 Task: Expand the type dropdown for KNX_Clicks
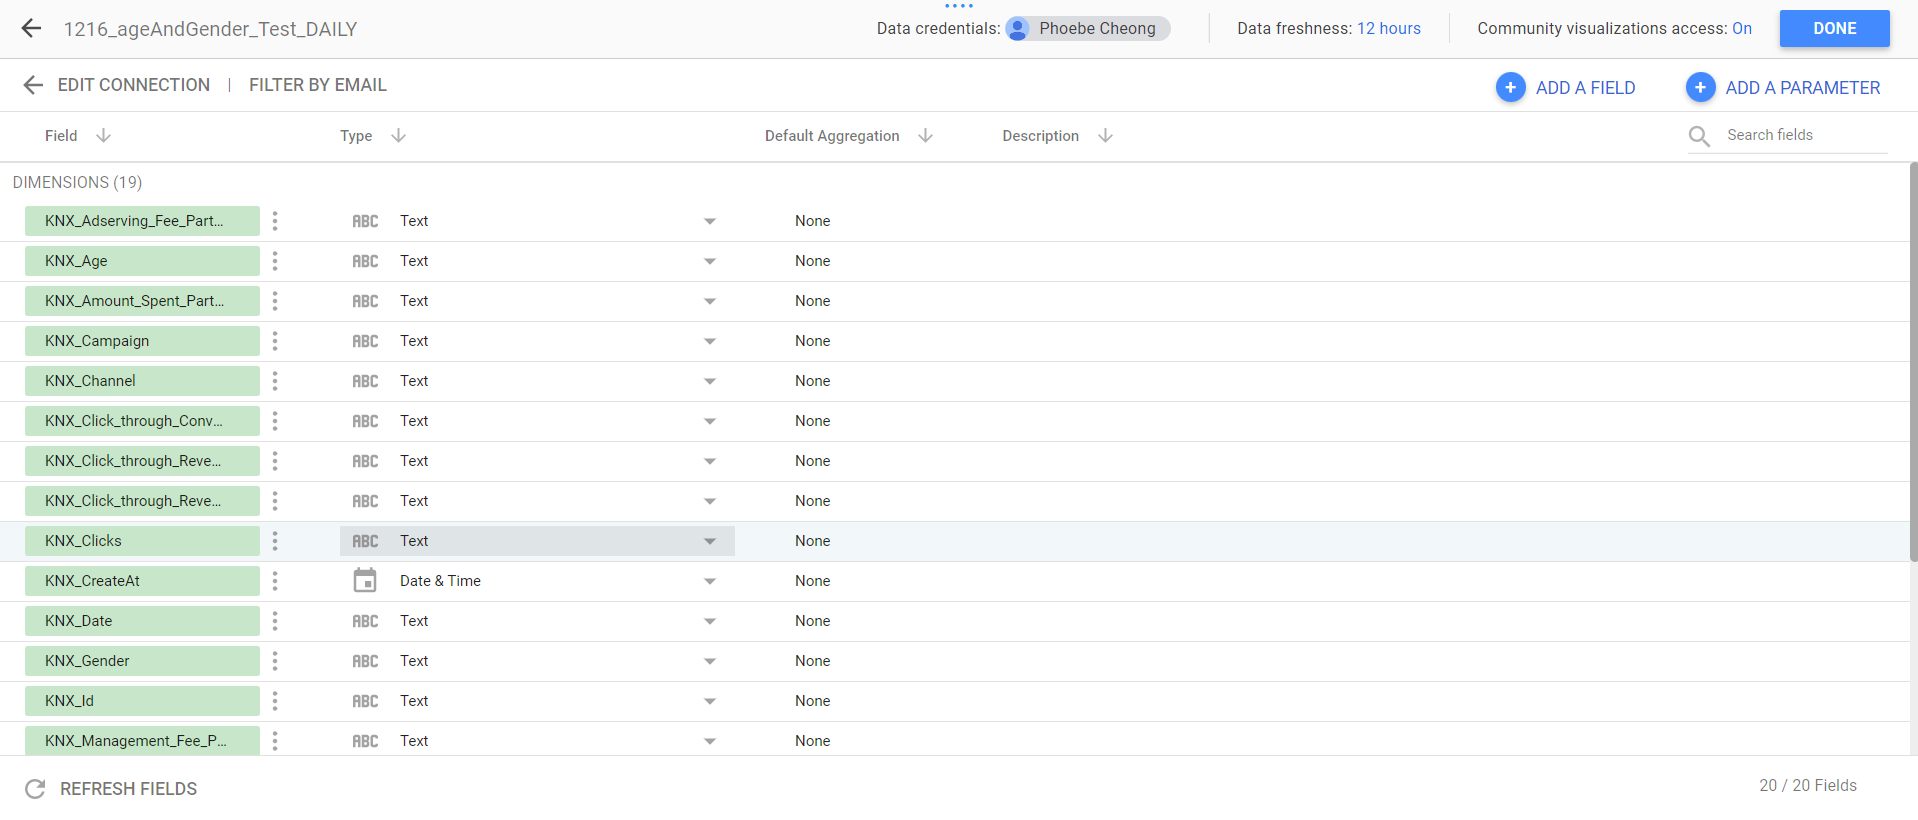[x=709, y=541]
